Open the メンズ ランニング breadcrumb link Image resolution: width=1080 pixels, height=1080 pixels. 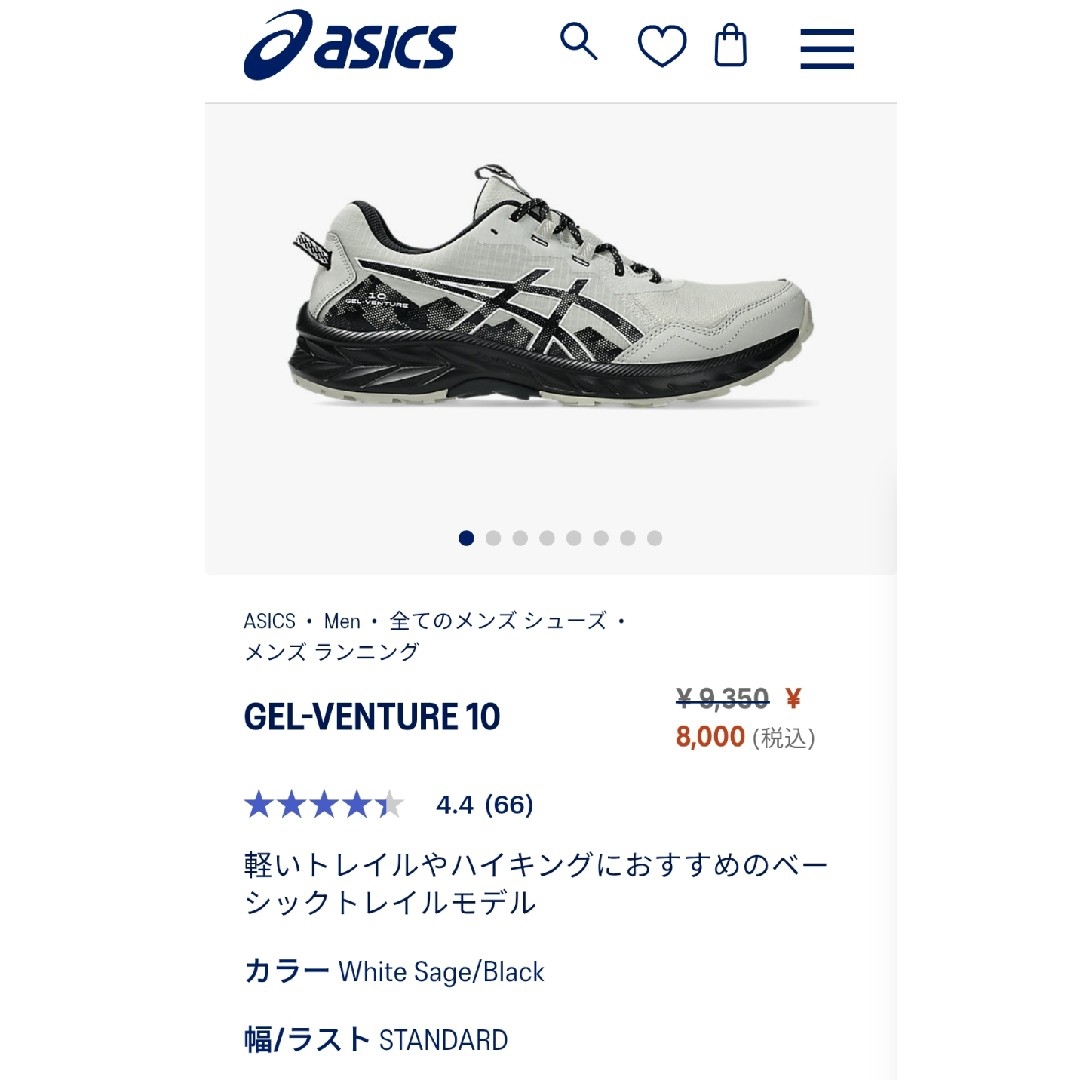click(x=331, y=652)
